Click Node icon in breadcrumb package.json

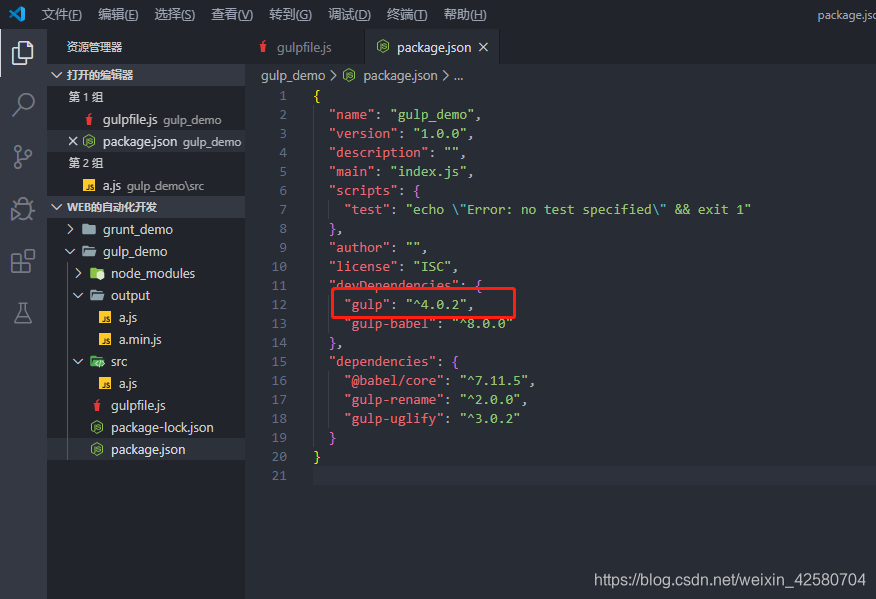tap(349, 75)
